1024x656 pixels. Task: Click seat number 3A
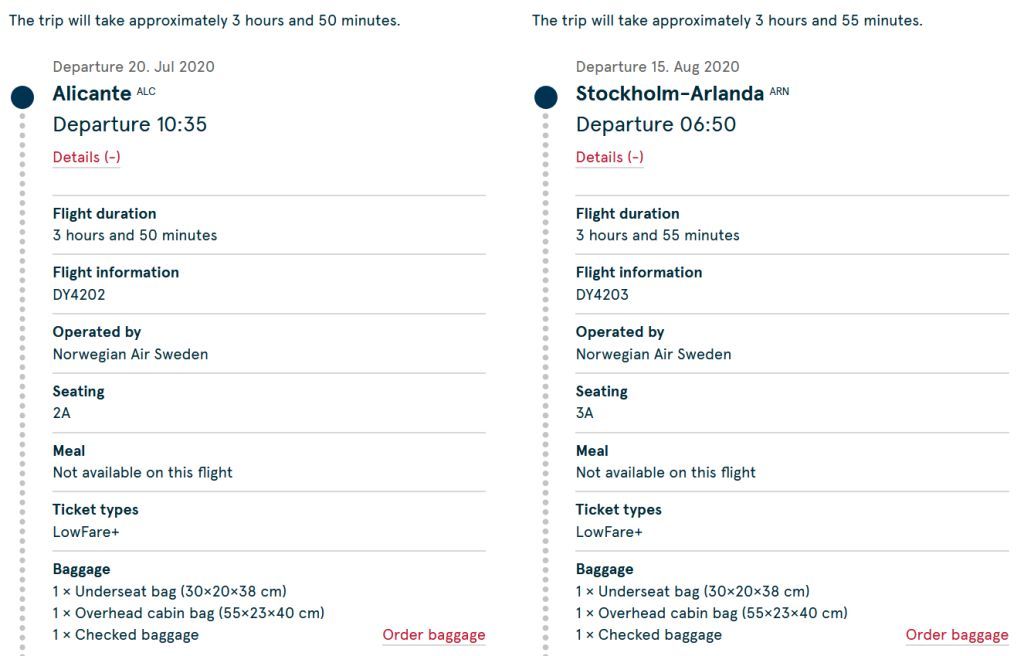pos(584,413)
